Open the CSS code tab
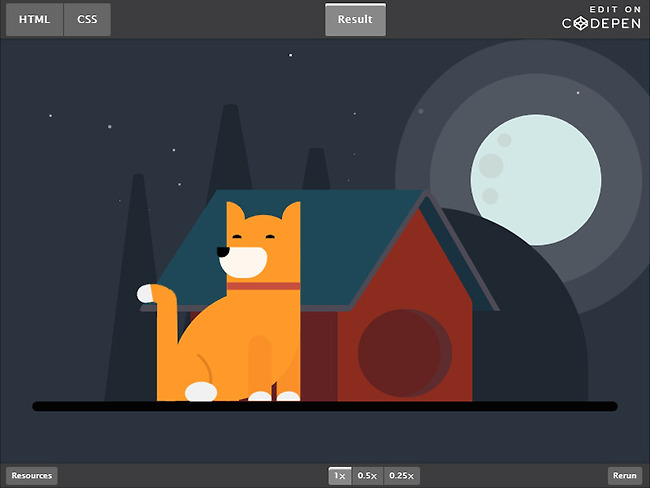 [87, 19]
